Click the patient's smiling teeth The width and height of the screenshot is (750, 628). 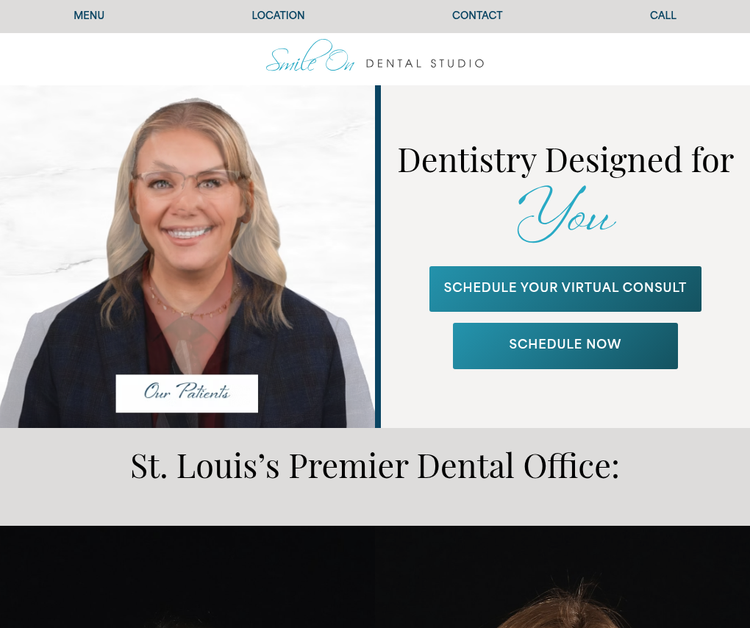(x=188, y=233)
